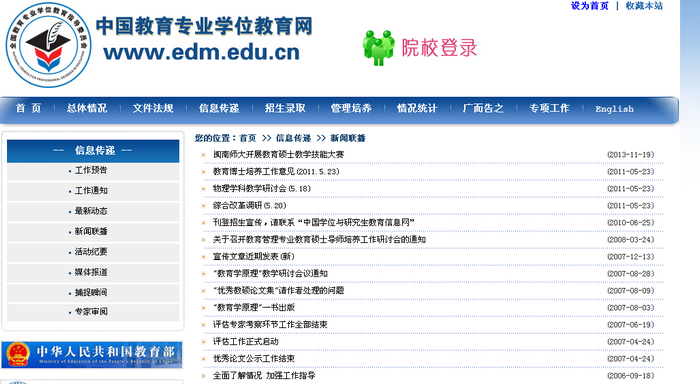Click the date (2007-06-19)
Screen dimensions: 700x384
click(x=630, y=325)
